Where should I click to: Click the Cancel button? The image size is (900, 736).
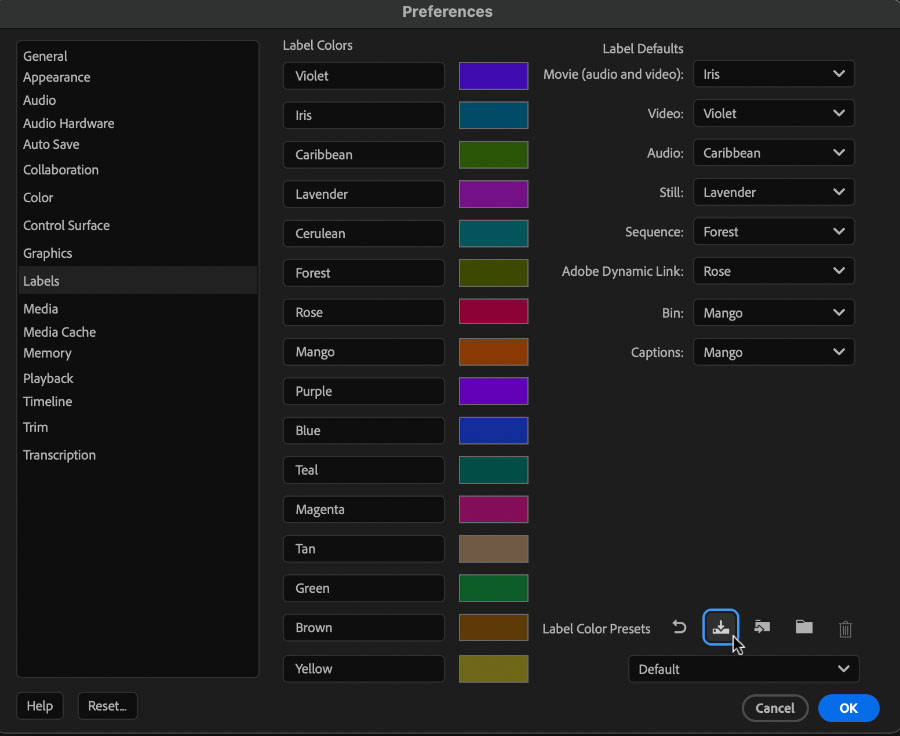tap(775, 708)
